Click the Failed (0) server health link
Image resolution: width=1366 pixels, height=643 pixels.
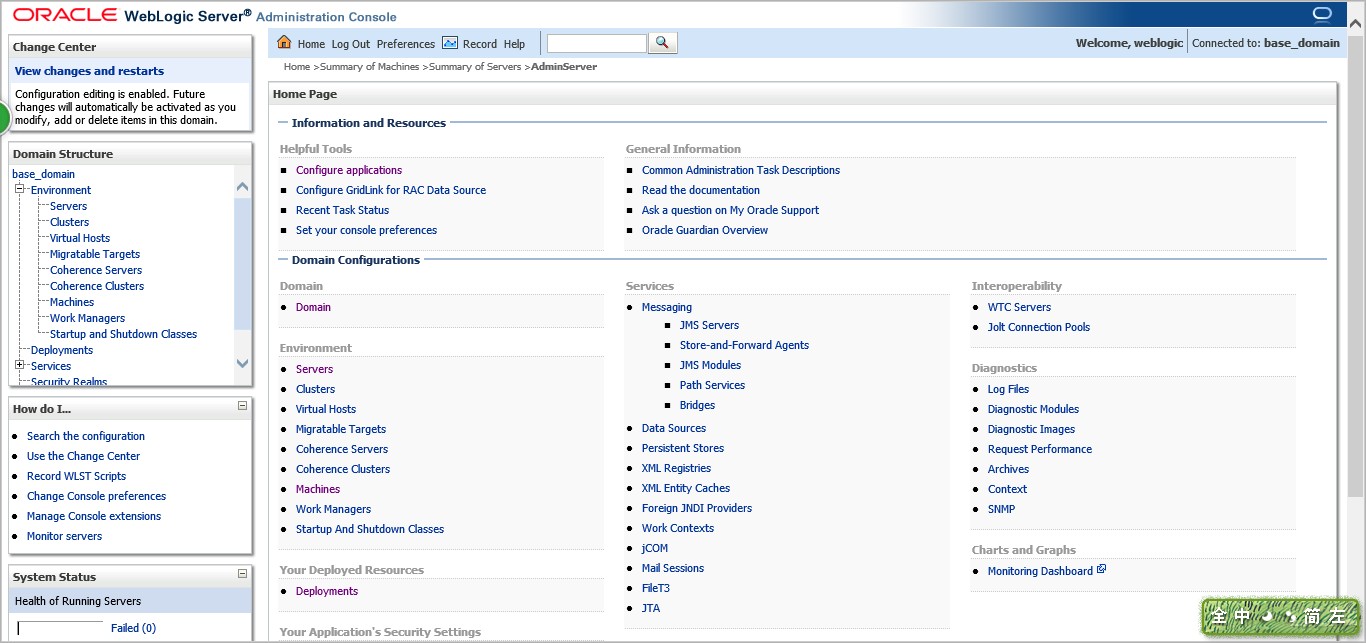[133, 628]
